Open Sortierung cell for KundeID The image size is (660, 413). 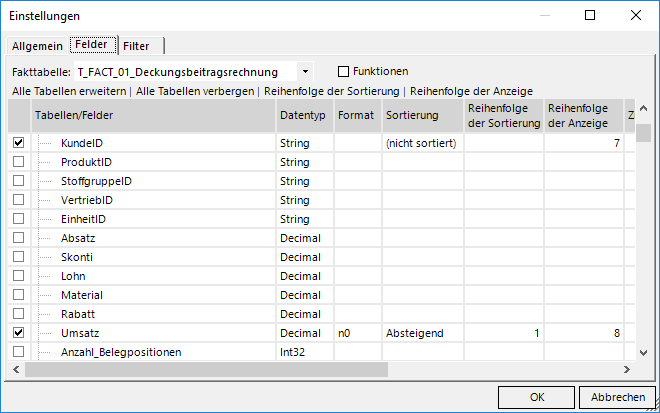coord(421,144)
